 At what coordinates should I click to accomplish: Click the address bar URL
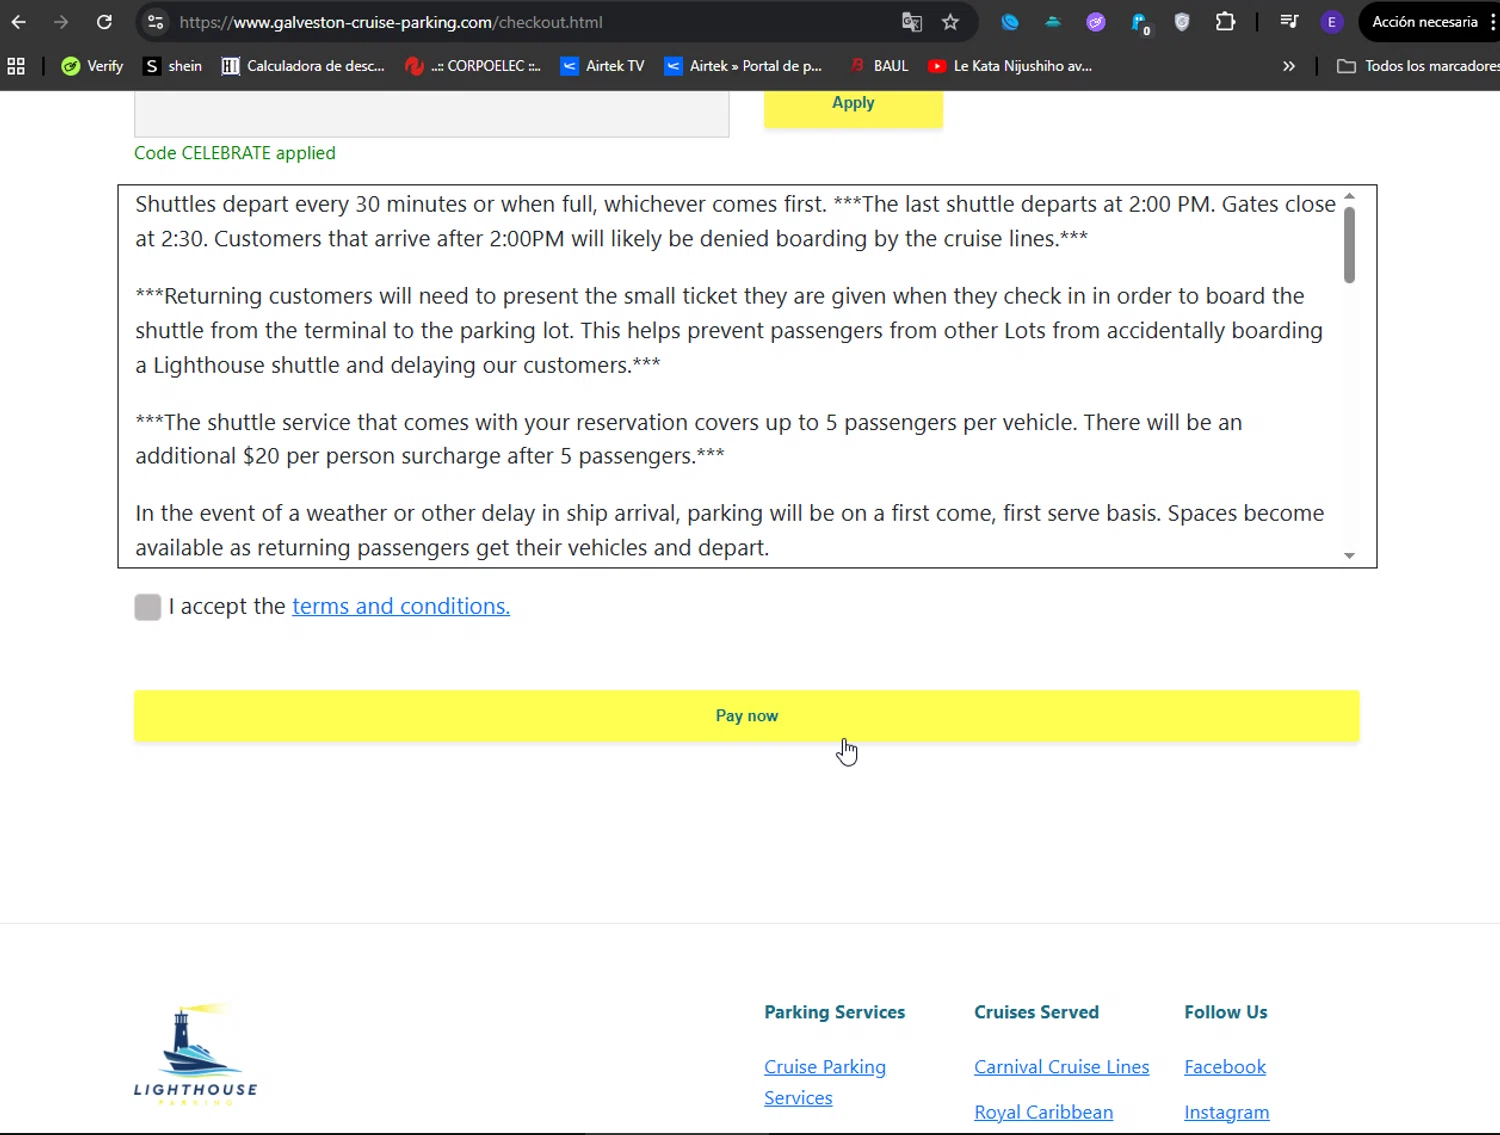click(x=391, y=22)
